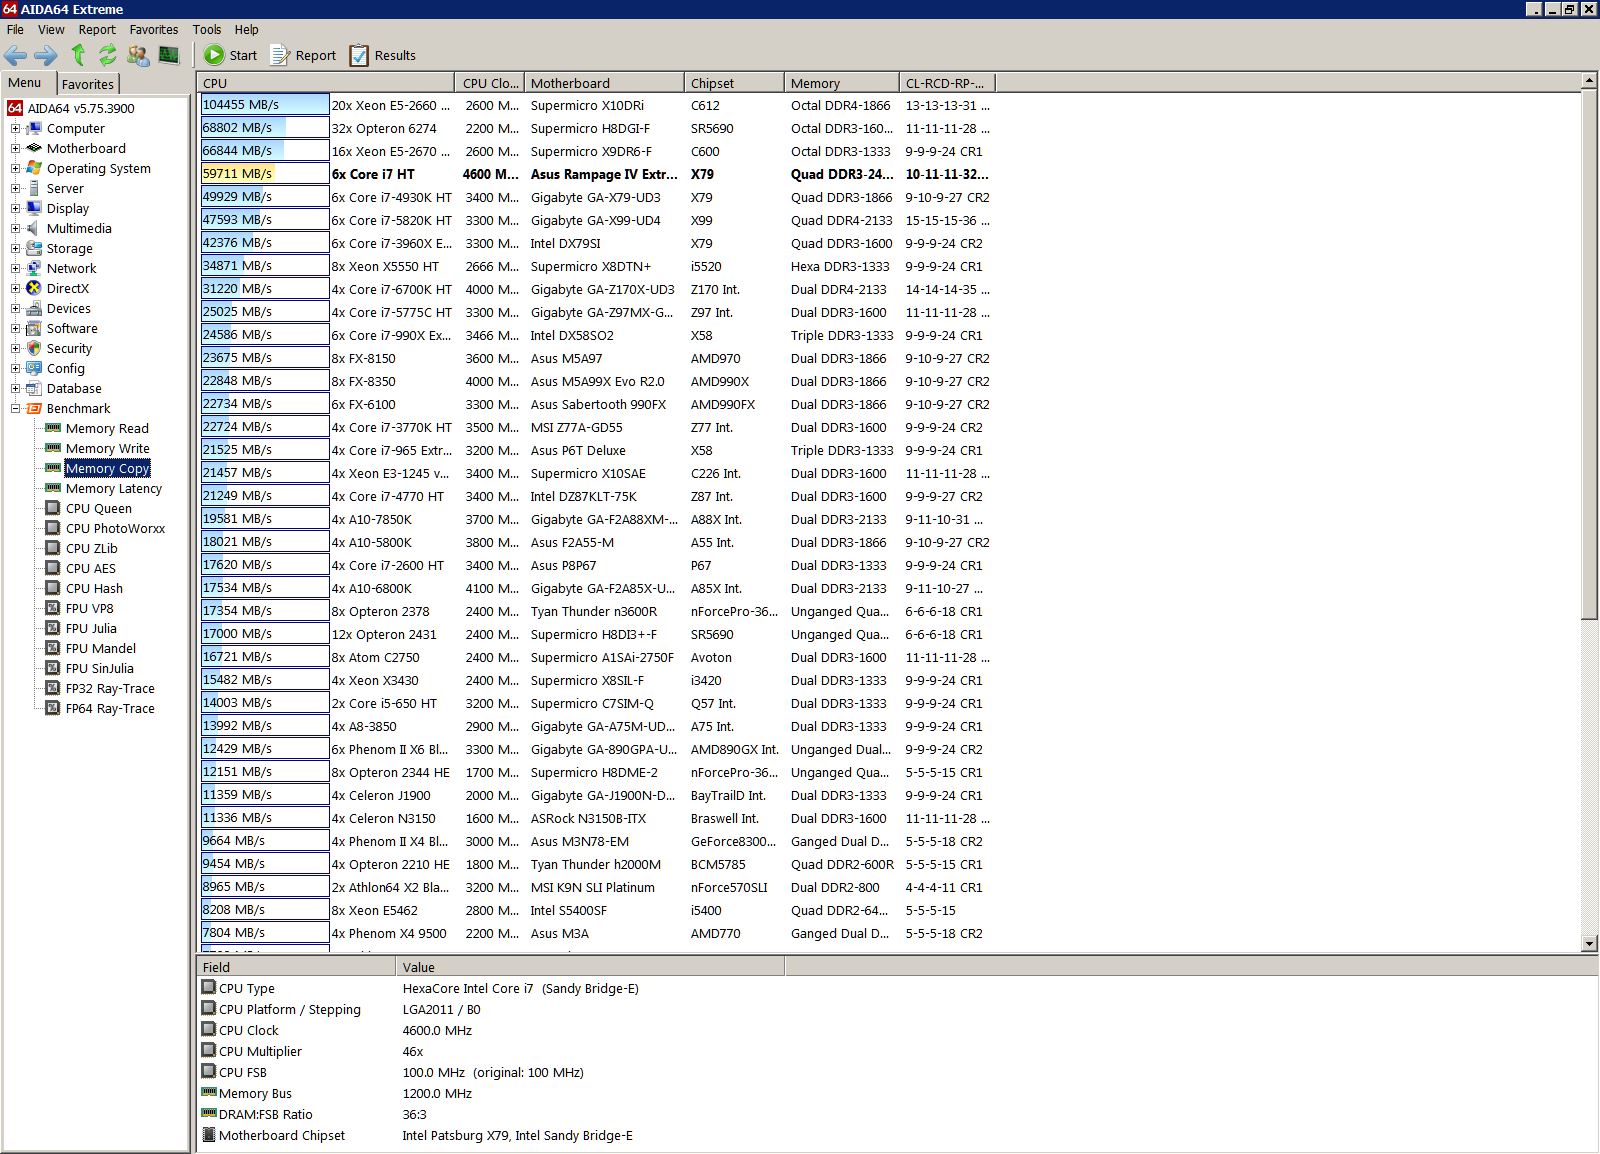This screenshot has width=1600, height=1154.
Task: Click the Report toolbar button
Action: pos(303,55)
